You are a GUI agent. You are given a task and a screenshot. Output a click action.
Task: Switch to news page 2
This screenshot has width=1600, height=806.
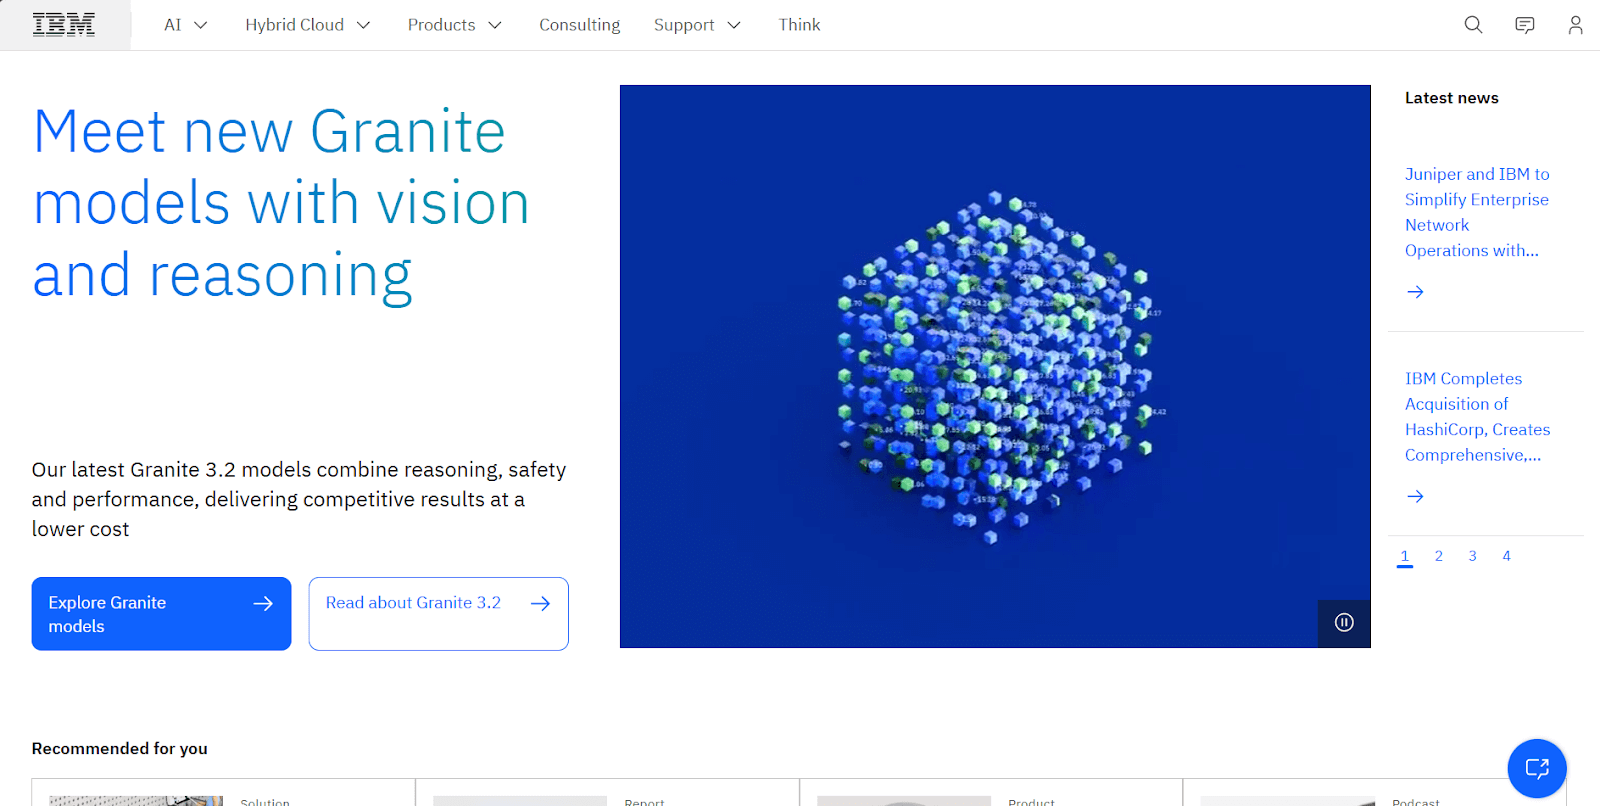(x=1438, y=556)
